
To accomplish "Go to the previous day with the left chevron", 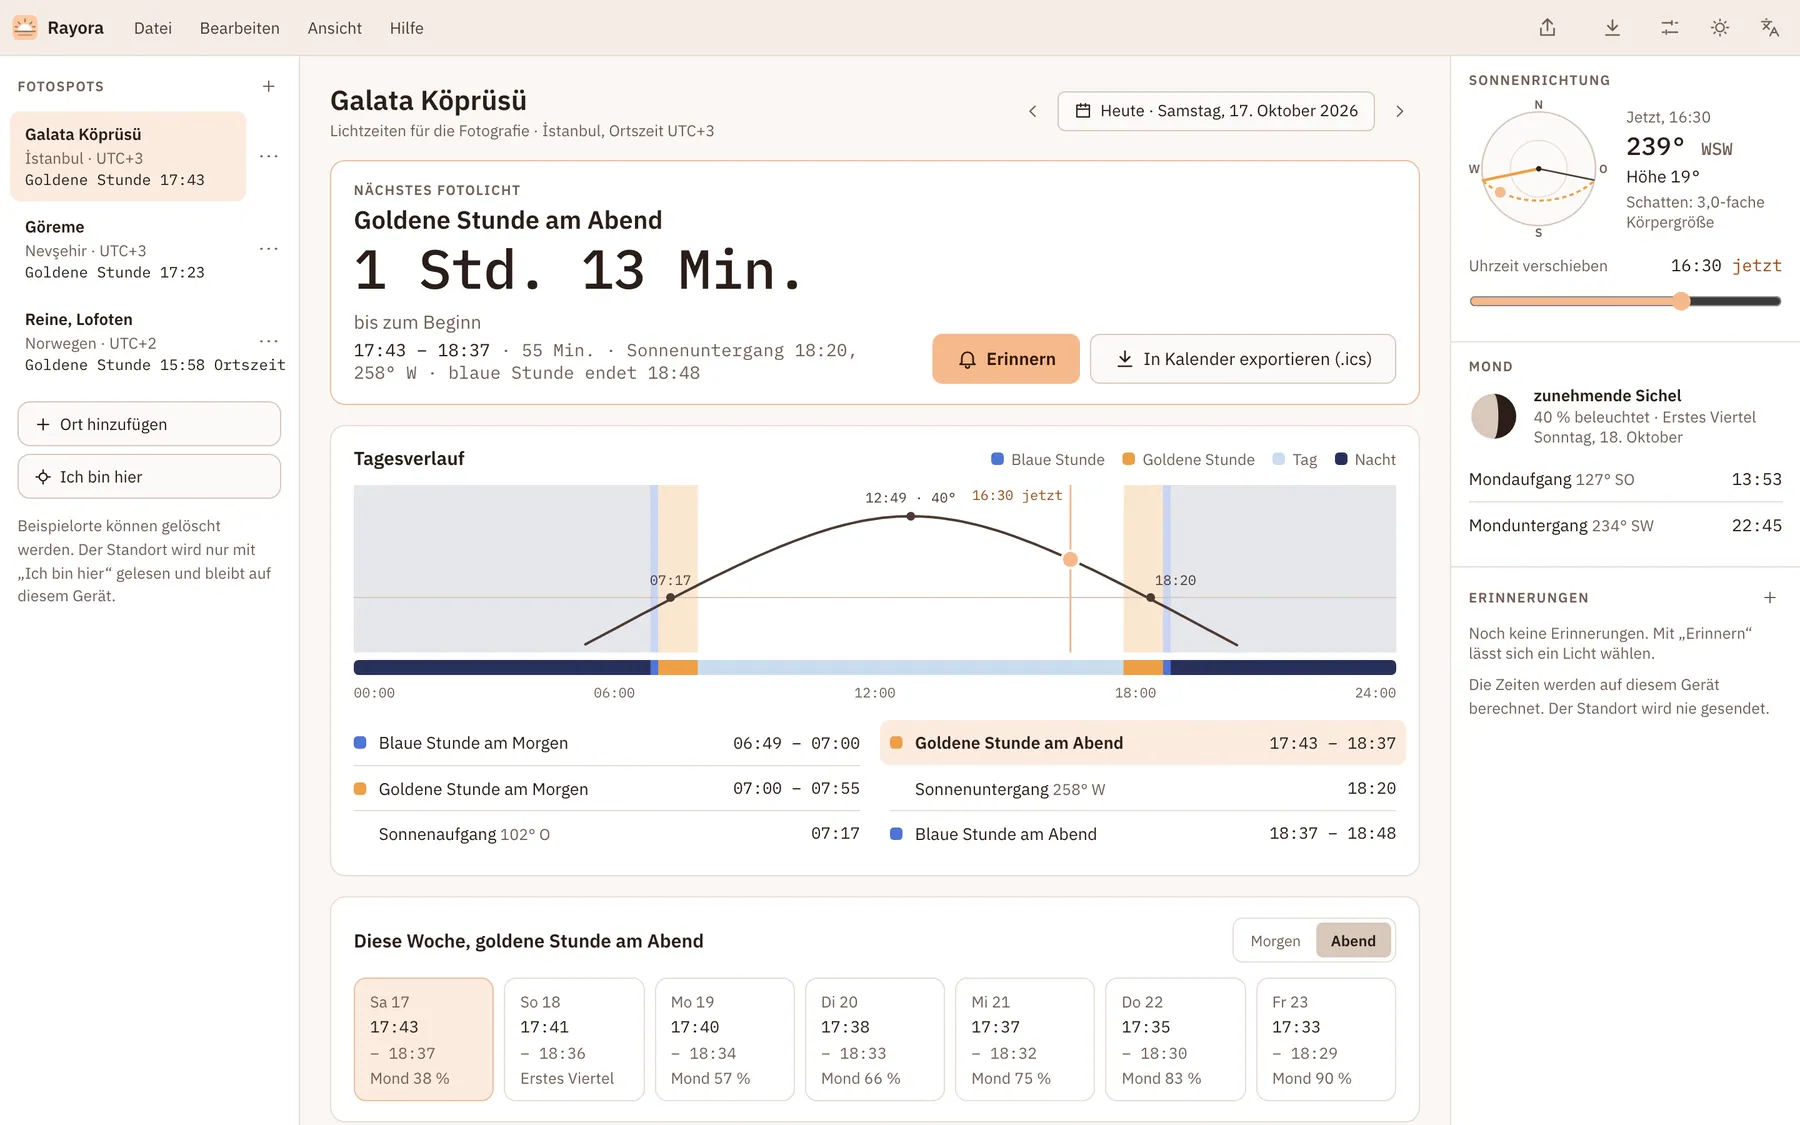I will [1032, 111].
